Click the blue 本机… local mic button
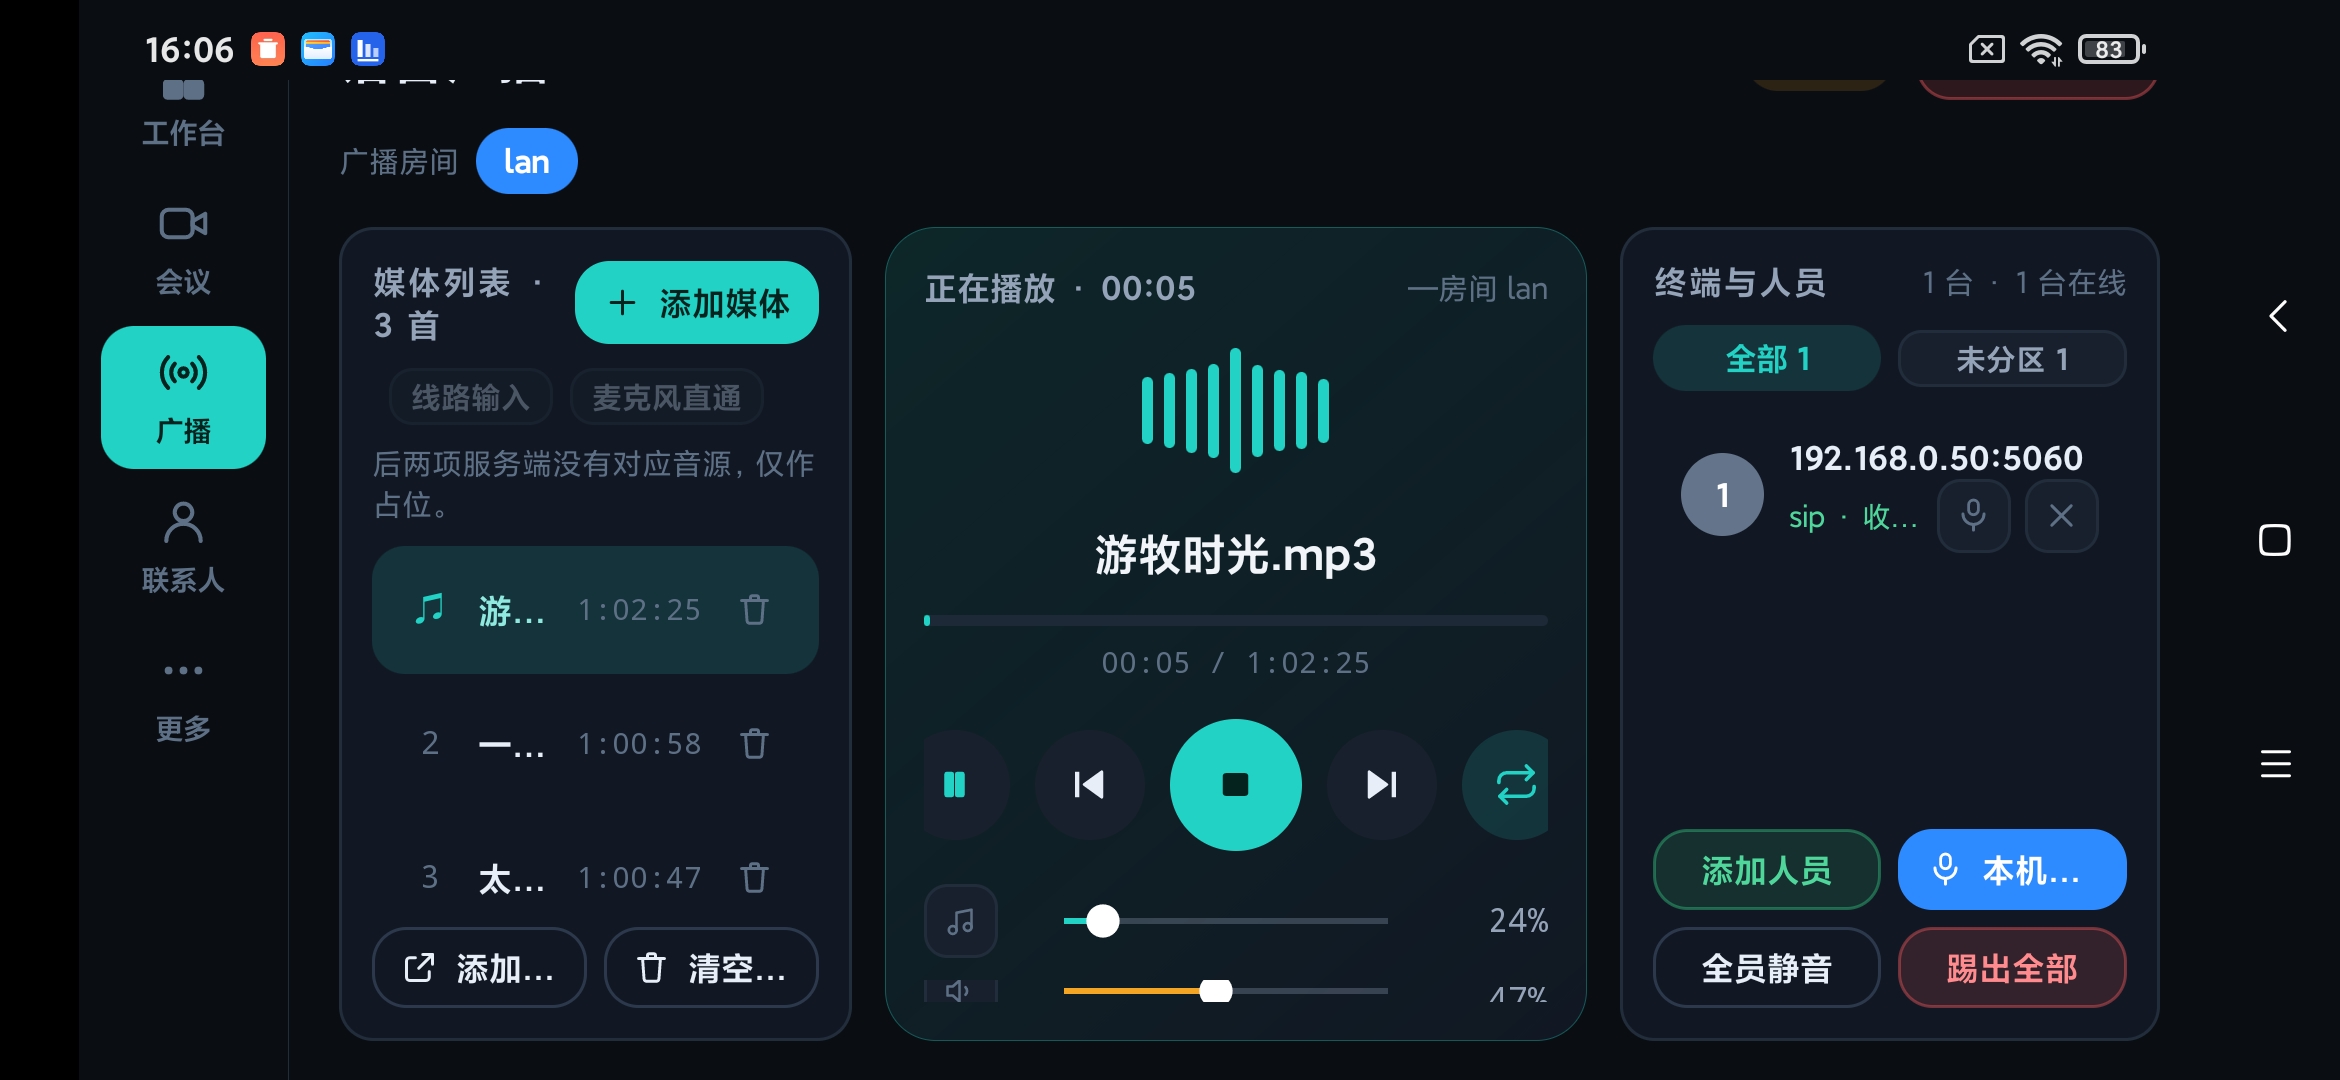Screen dimensions: 2340x1080 coord(2011,870)
